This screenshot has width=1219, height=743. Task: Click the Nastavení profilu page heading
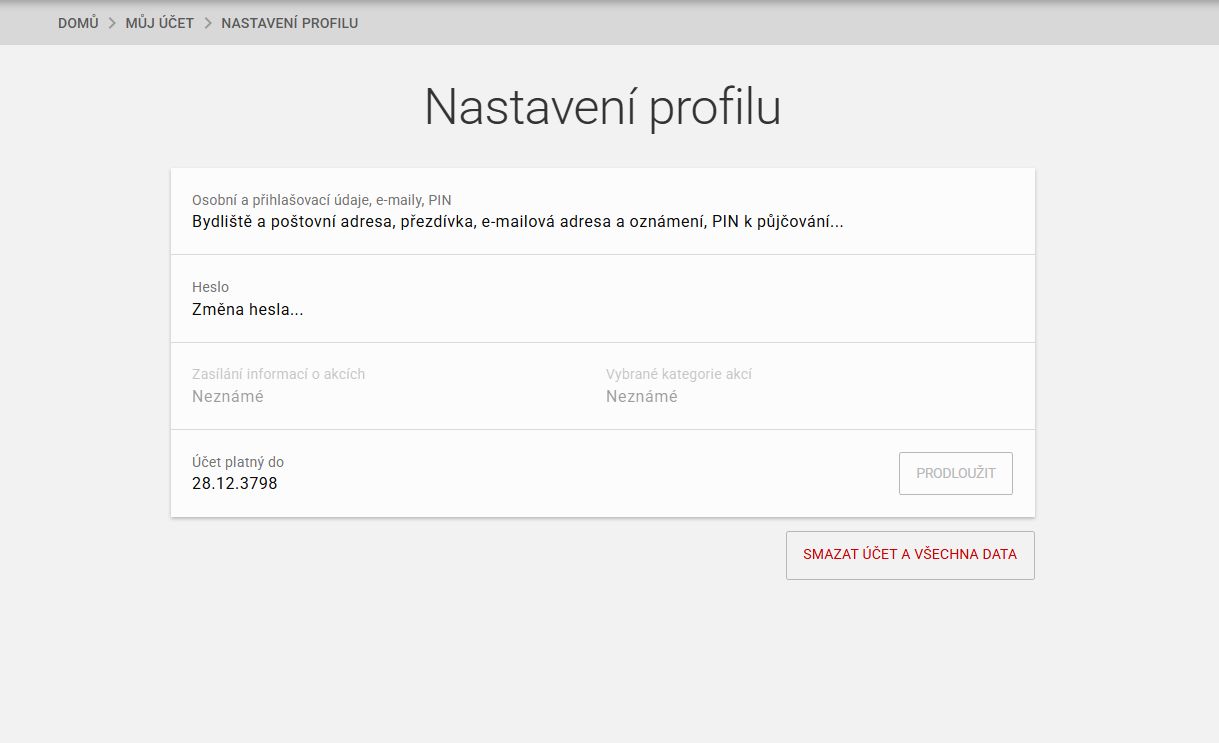[x=602, y=107]
